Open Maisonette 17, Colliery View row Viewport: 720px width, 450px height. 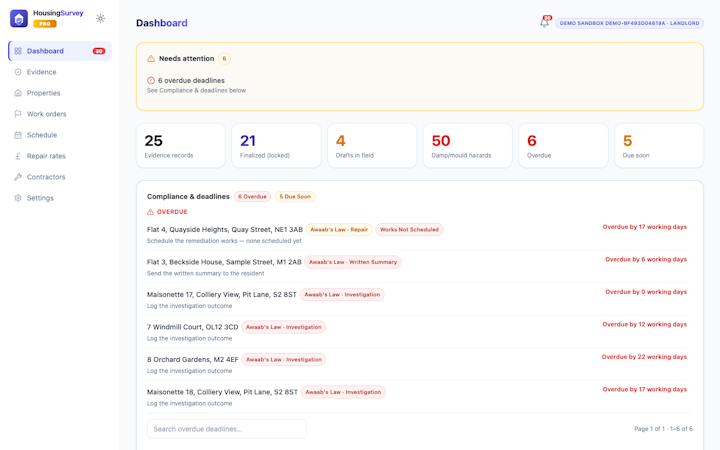point(419,299)
